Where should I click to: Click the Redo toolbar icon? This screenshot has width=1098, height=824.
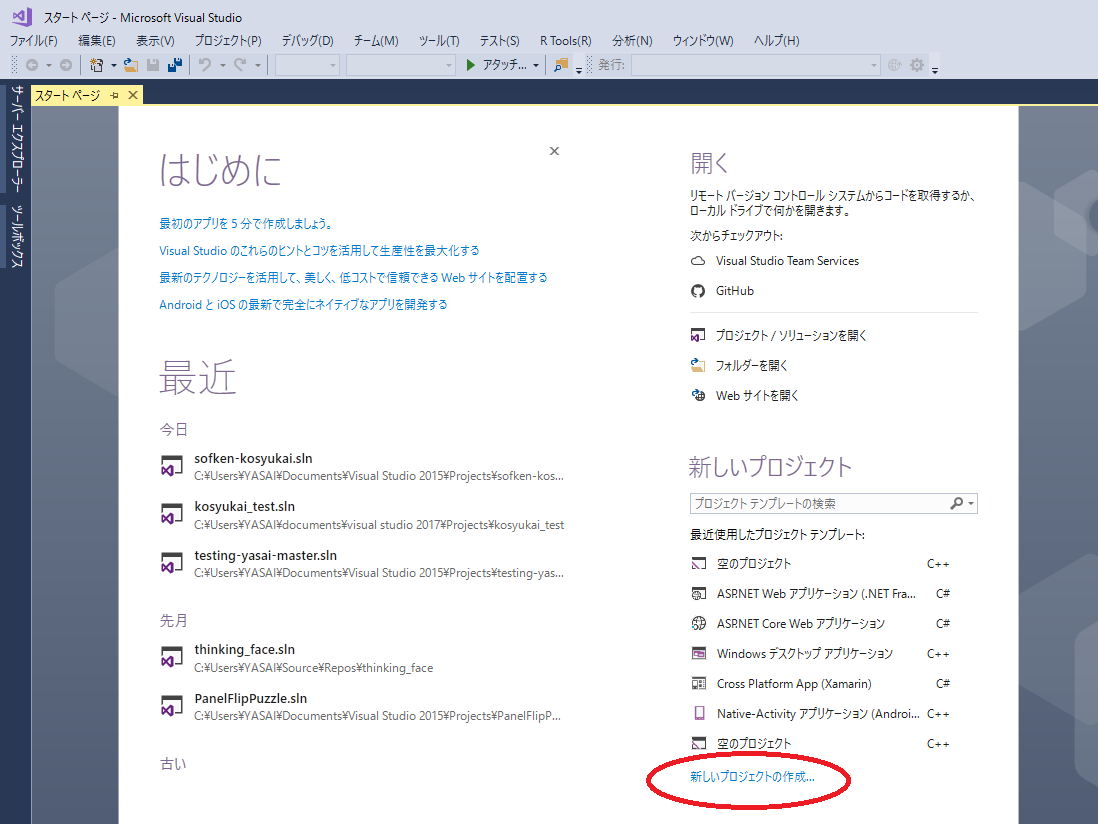click(x=240, y=65)
